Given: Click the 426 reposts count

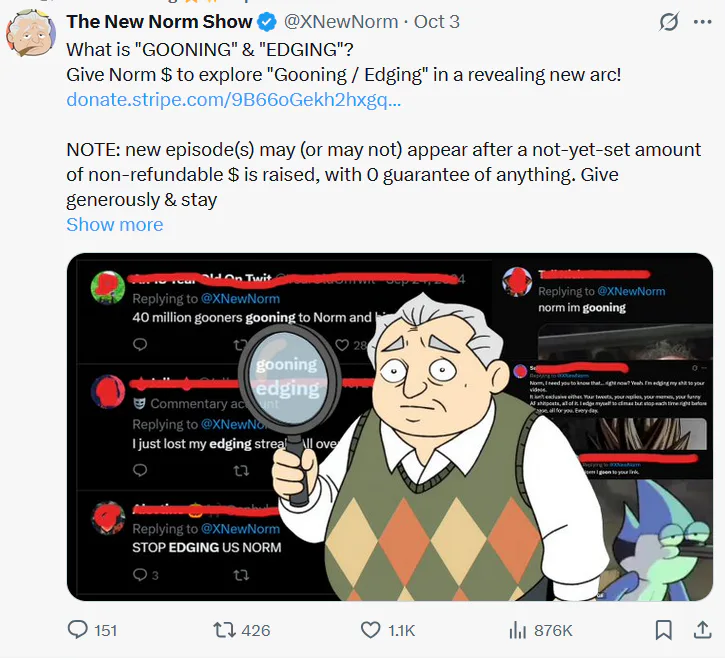Looking at the screenshot, I should click(x=256, y=630).
